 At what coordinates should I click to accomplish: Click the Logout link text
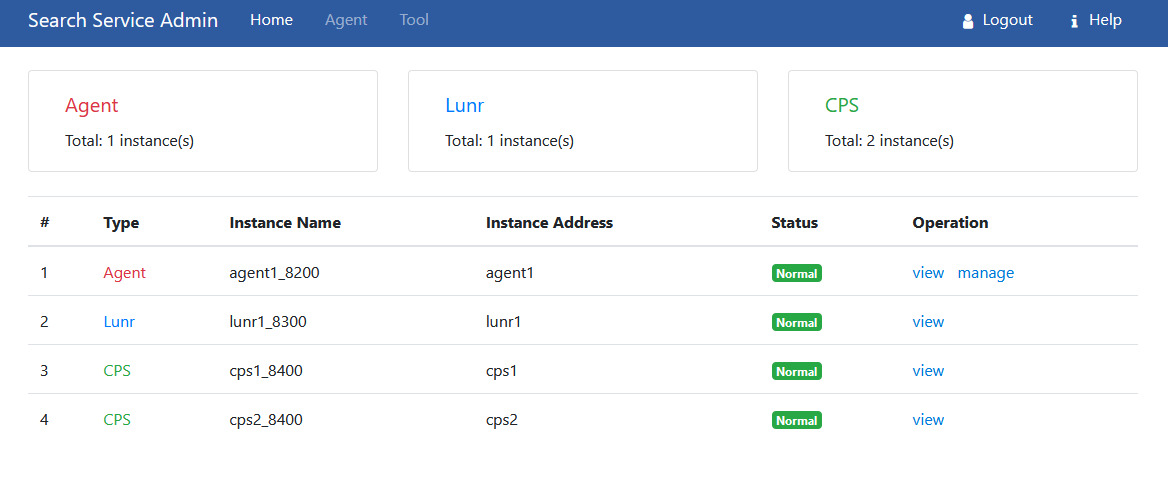[1008, 20]
